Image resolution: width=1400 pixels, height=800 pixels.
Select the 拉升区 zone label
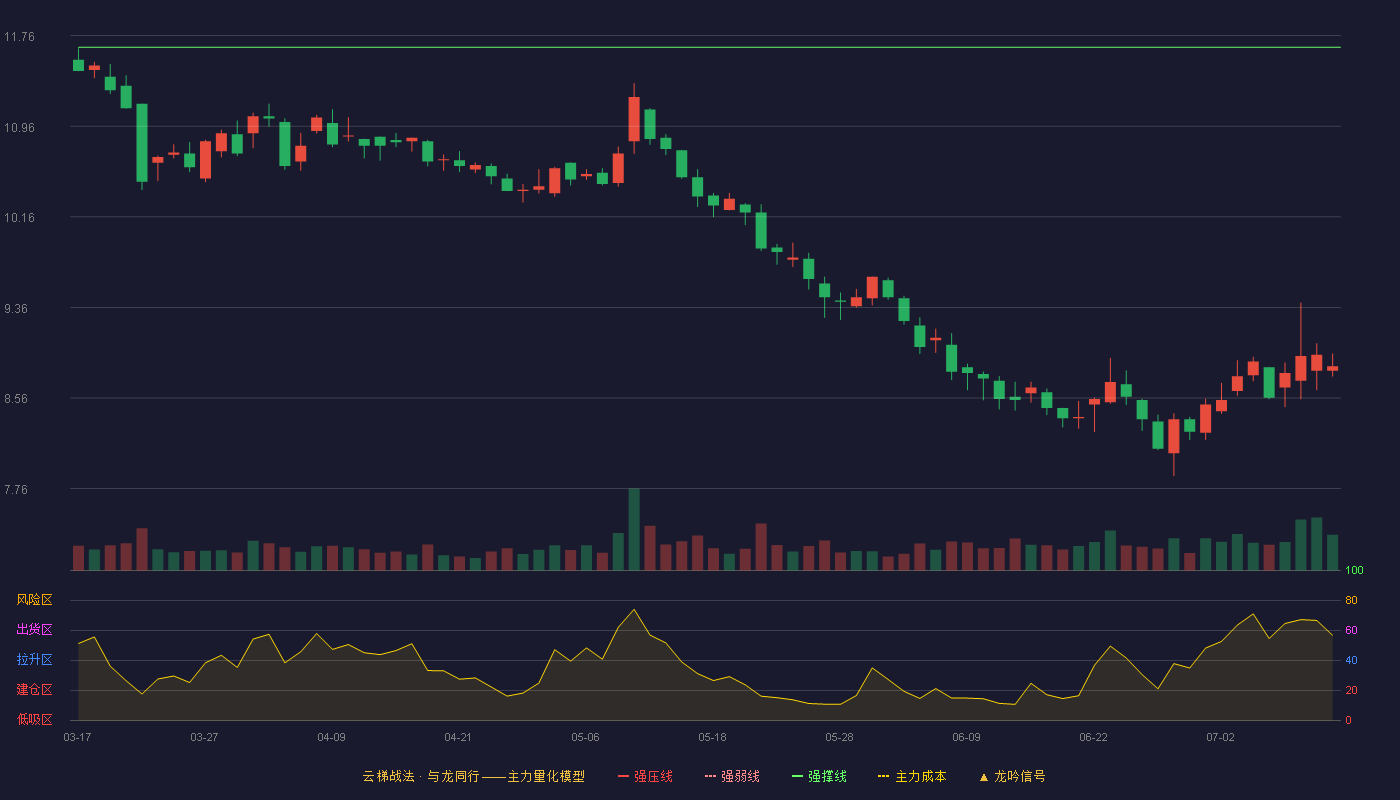pyautogui.click(x=34, y=660)
